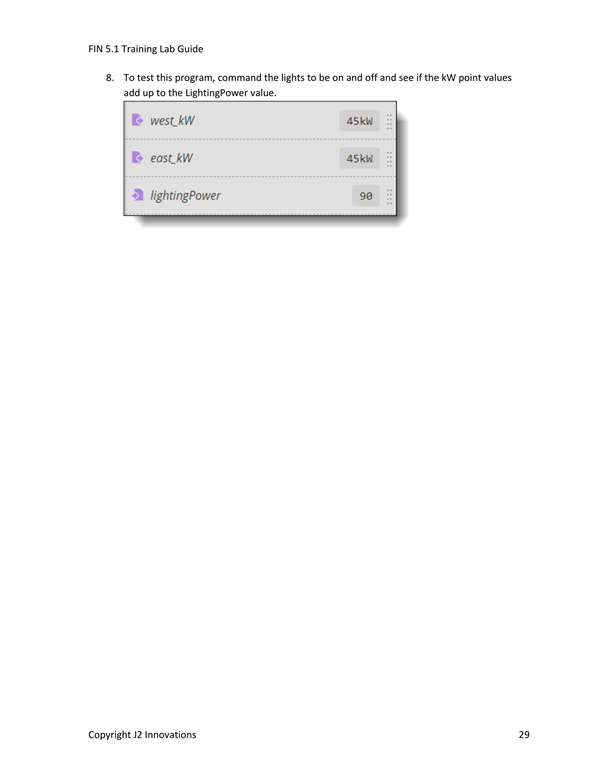Screen dimensions: 600x776
Task: Click the lightingPower row drag handle
Action: pos(389,196)
